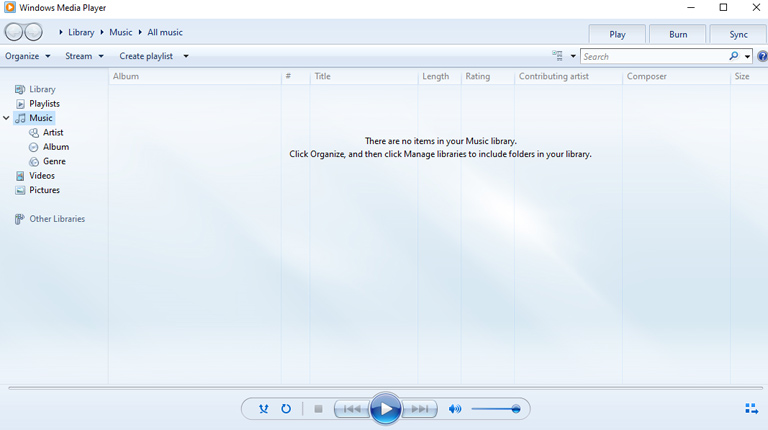Click the View options icon
This screenshot has width=768, height=430.
tap(557, 56)
